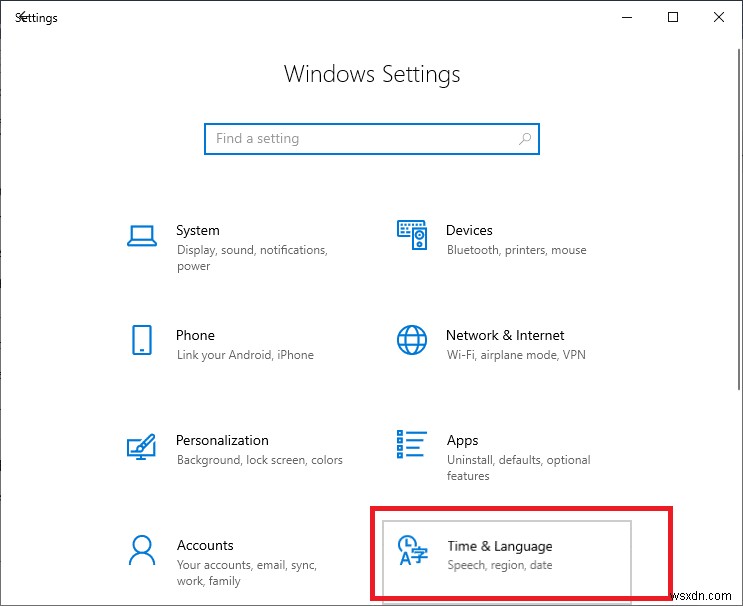Click 'Display, sound, notifications, power' text
This screenshot has width=743, height=606.
point(253,258)
